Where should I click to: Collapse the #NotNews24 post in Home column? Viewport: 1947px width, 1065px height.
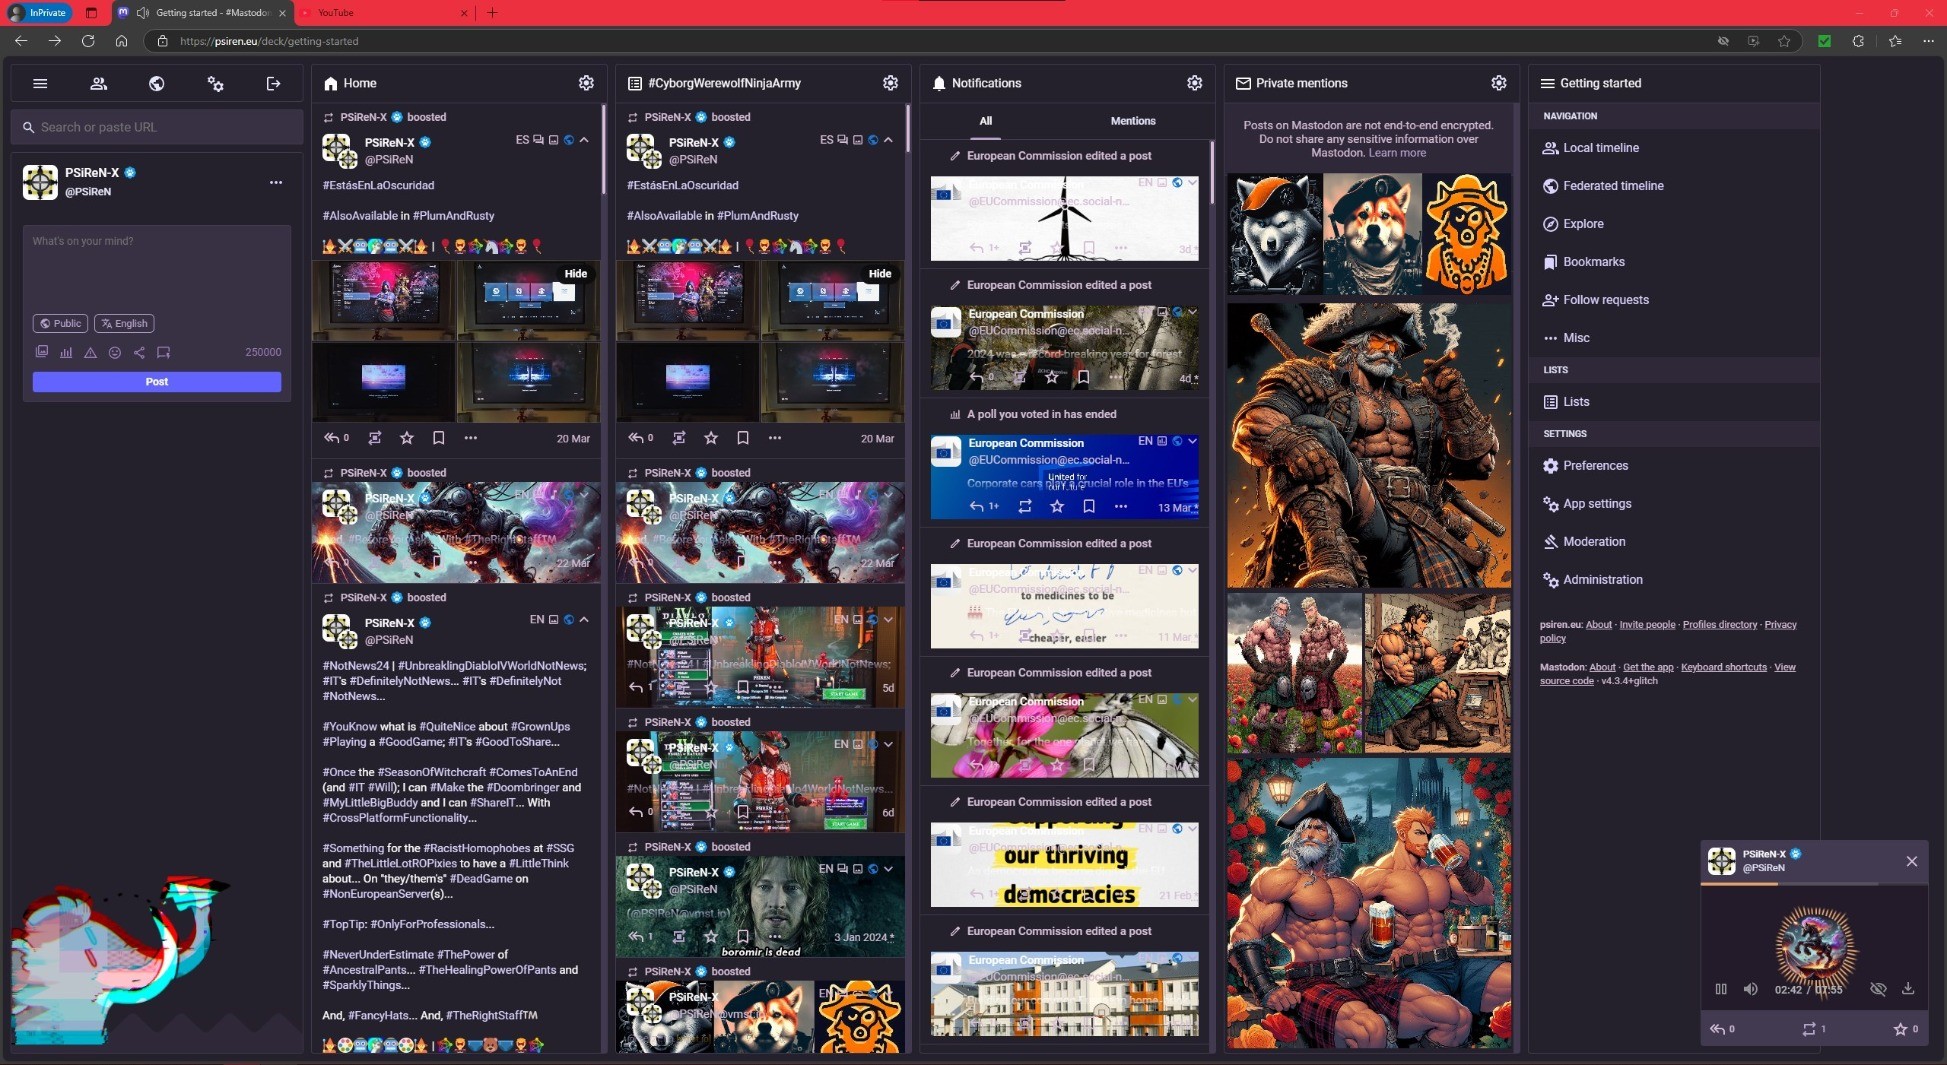(584, 620)
